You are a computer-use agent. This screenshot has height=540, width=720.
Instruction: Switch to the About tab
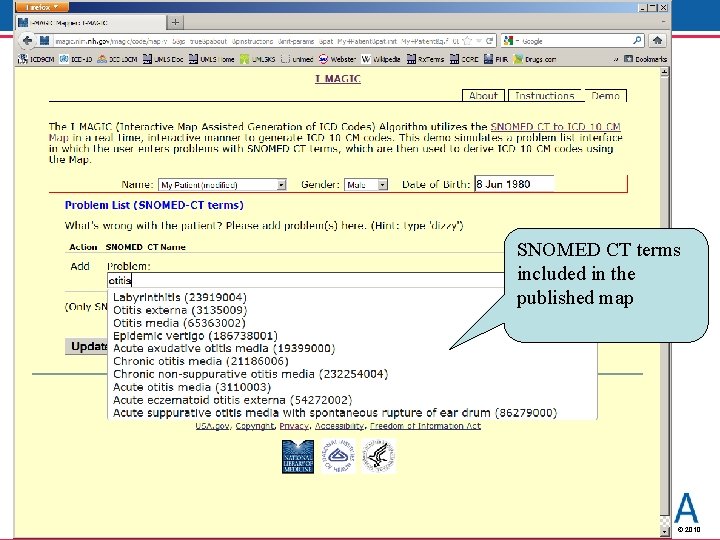point(484,96)
